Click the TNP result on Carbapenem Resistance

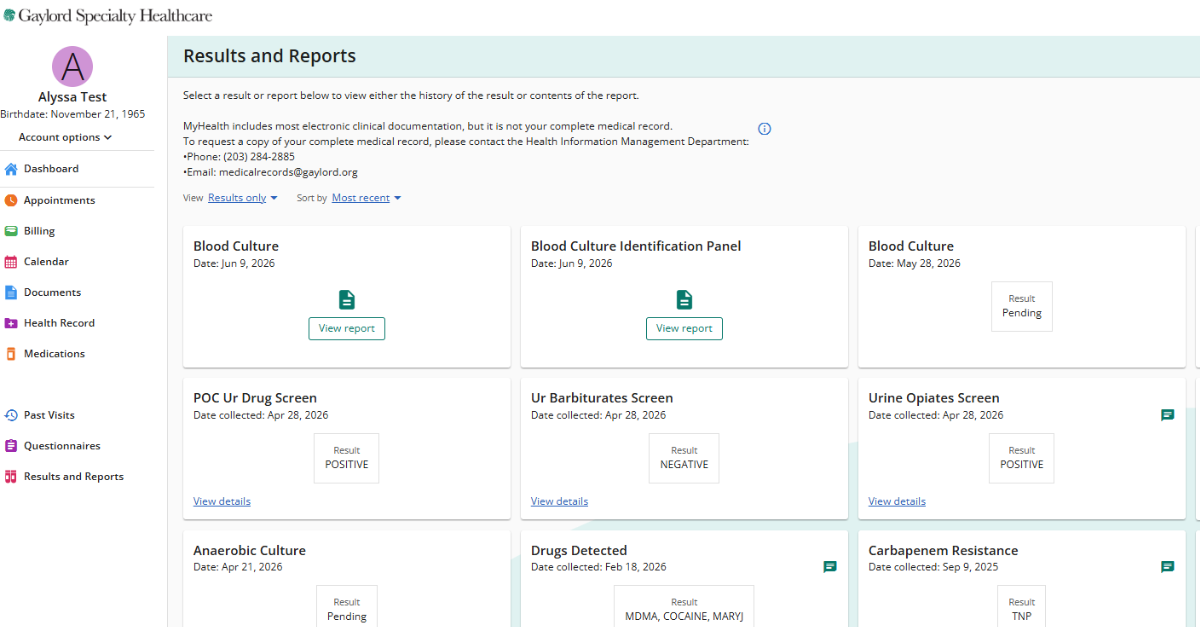point(1022,606)
